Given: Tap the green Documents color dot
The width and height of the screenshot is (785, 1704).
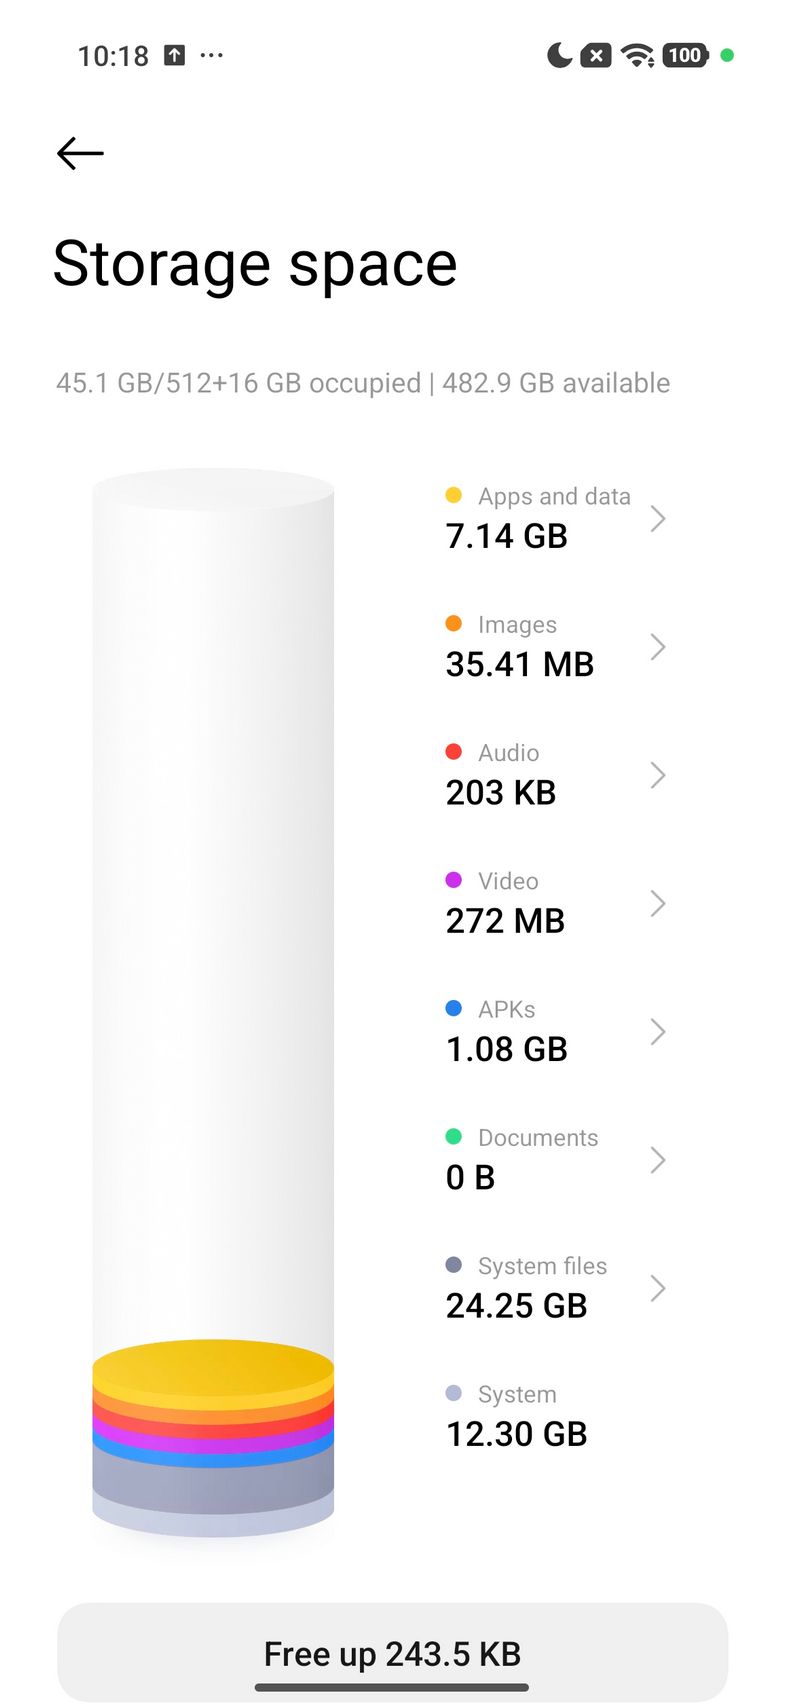Looking at the screenshot, I should tap(453, 1136).
